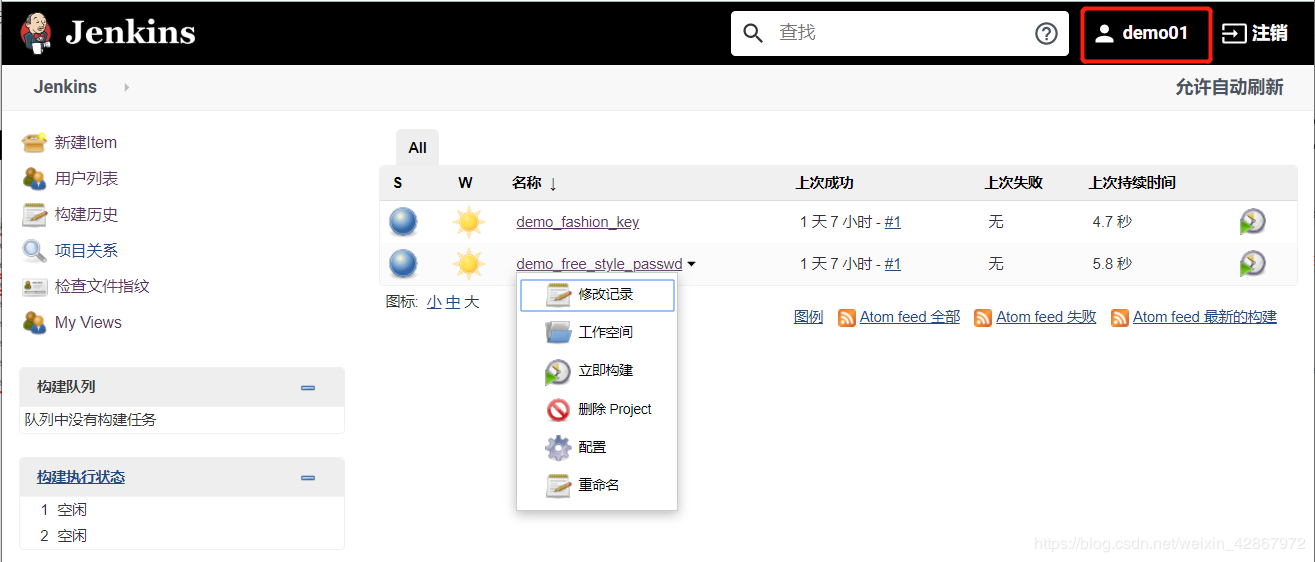This screenshot has height=562, width=1315.
Task: Open build #1 link of demo_free_style_passwd
Action: [x=893, y=264]
